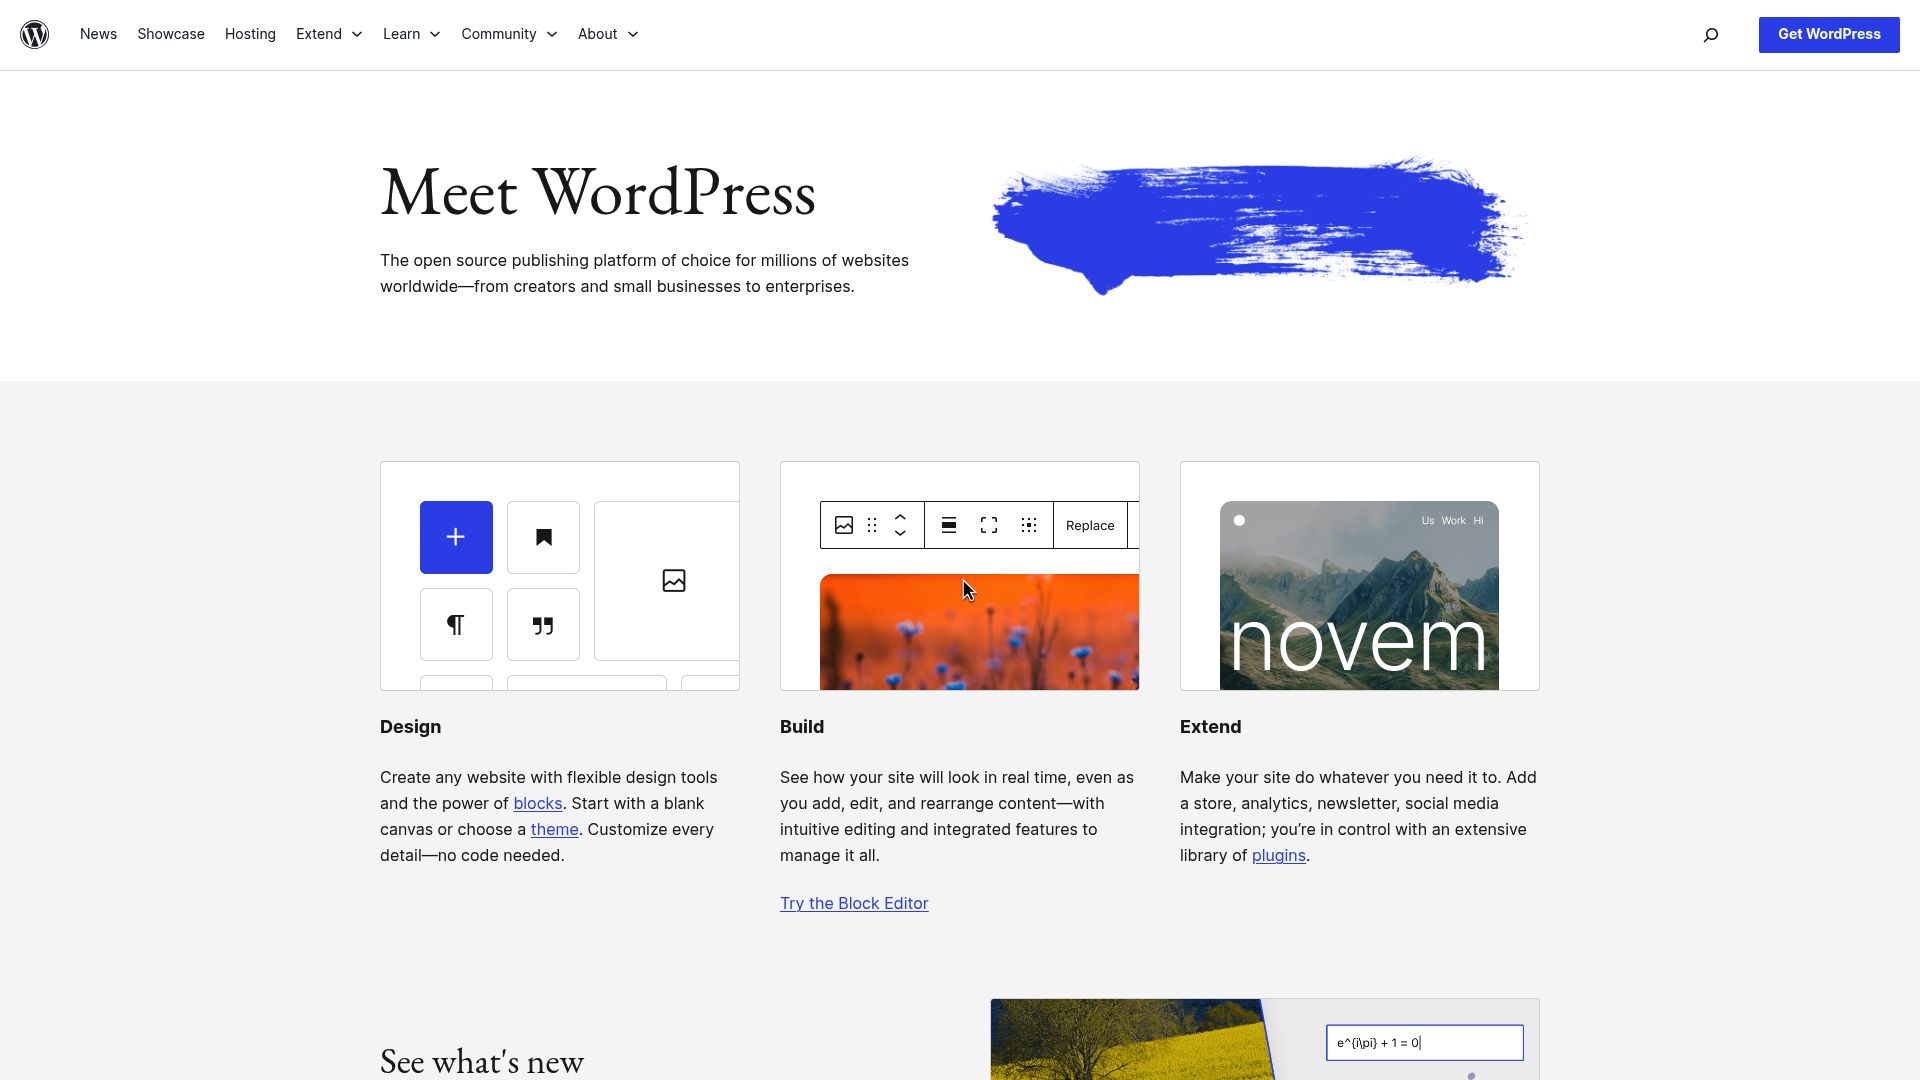Grab the drag handle icon in the toolbar
Viewport: 1920px width, 1080px height.
(871, 525)
